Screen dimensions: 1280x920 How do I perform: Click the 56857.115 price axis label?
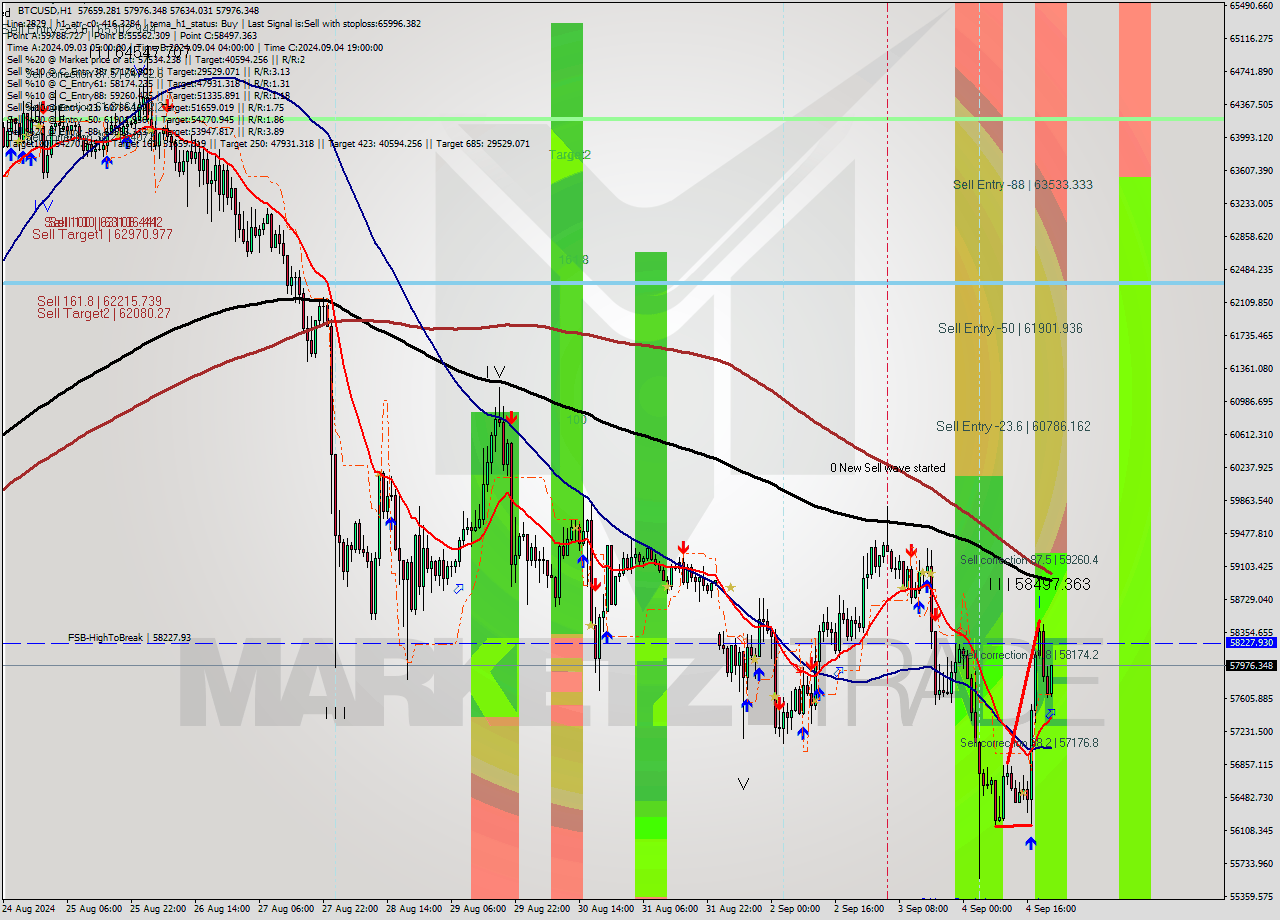tap(1251, 764)
